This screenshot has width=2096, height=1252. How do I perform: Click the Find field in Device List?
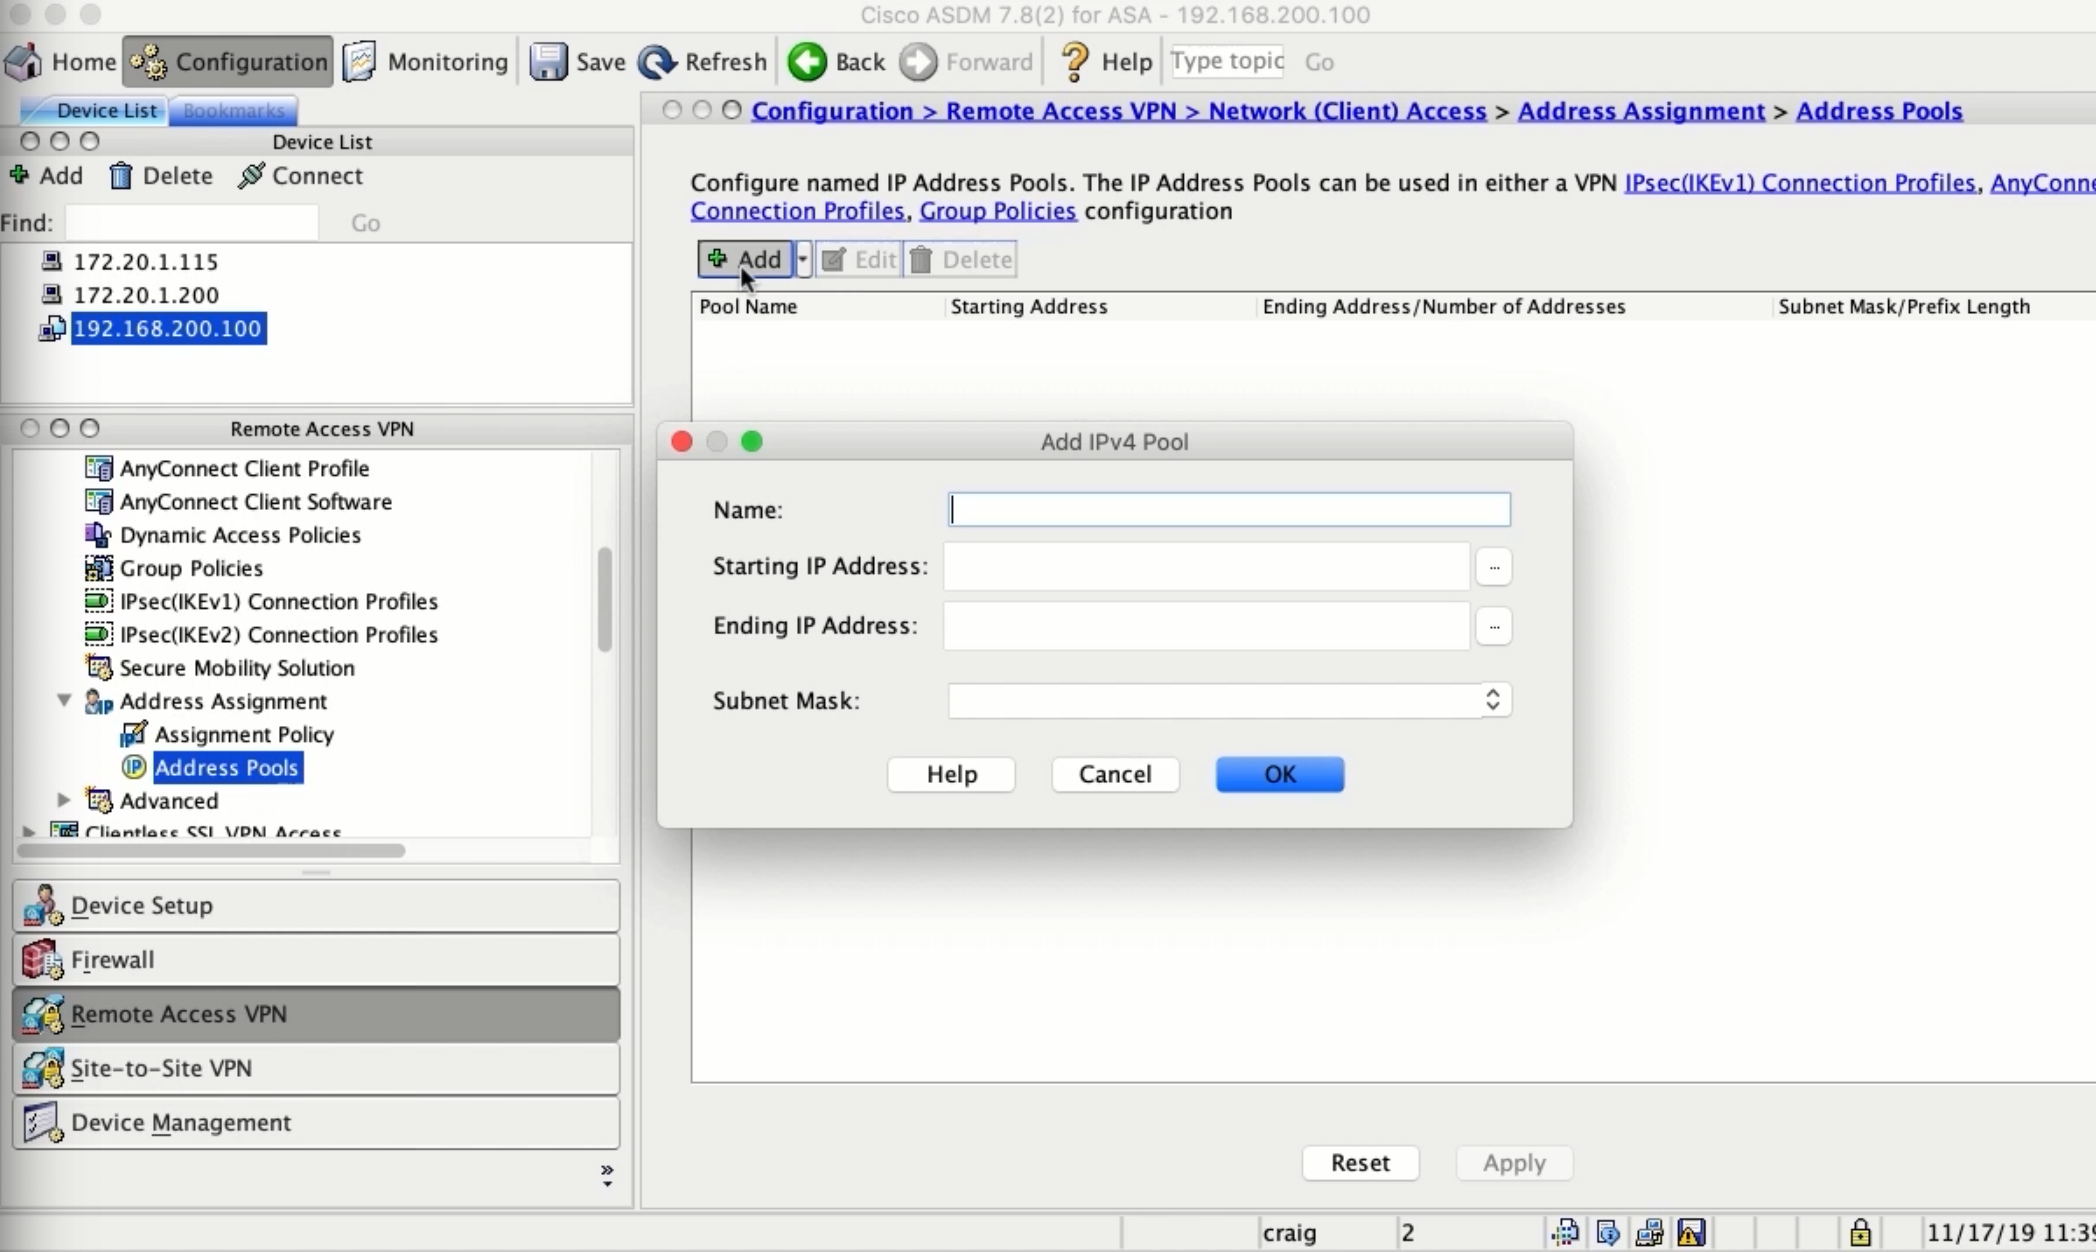(x=192, y=222)
